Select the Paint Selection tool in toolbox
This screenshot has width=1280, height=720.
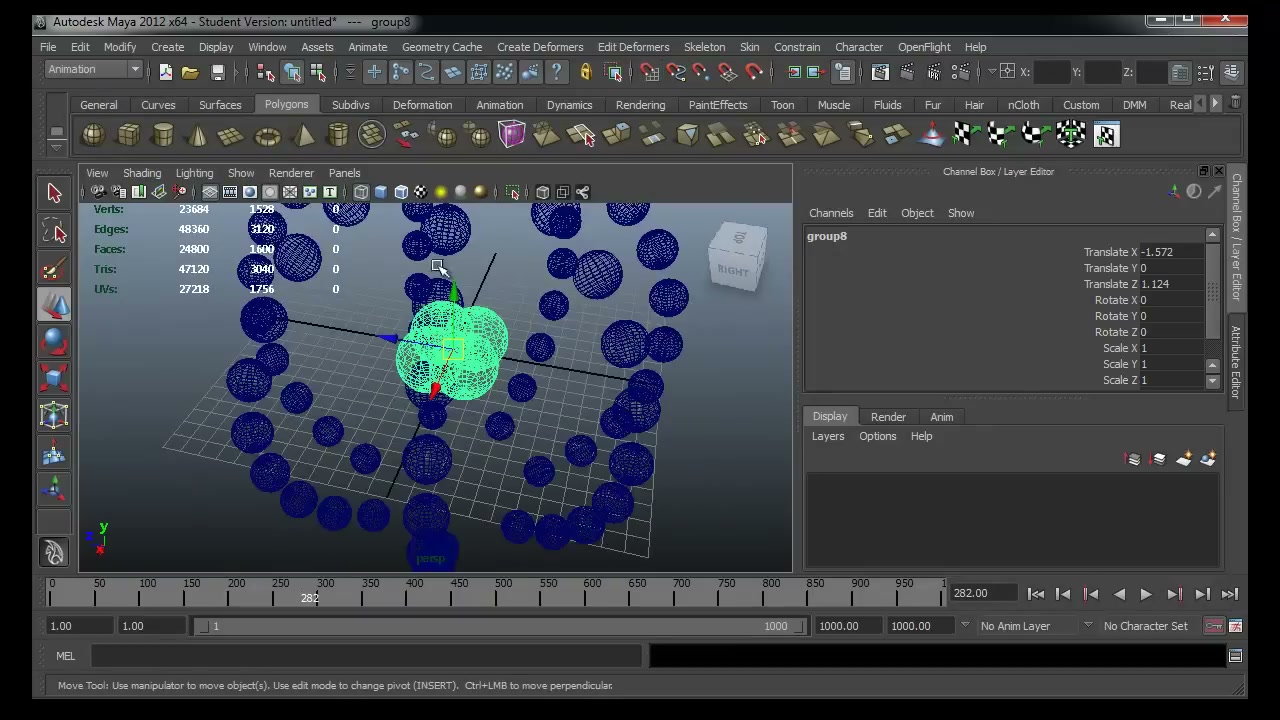54,268
